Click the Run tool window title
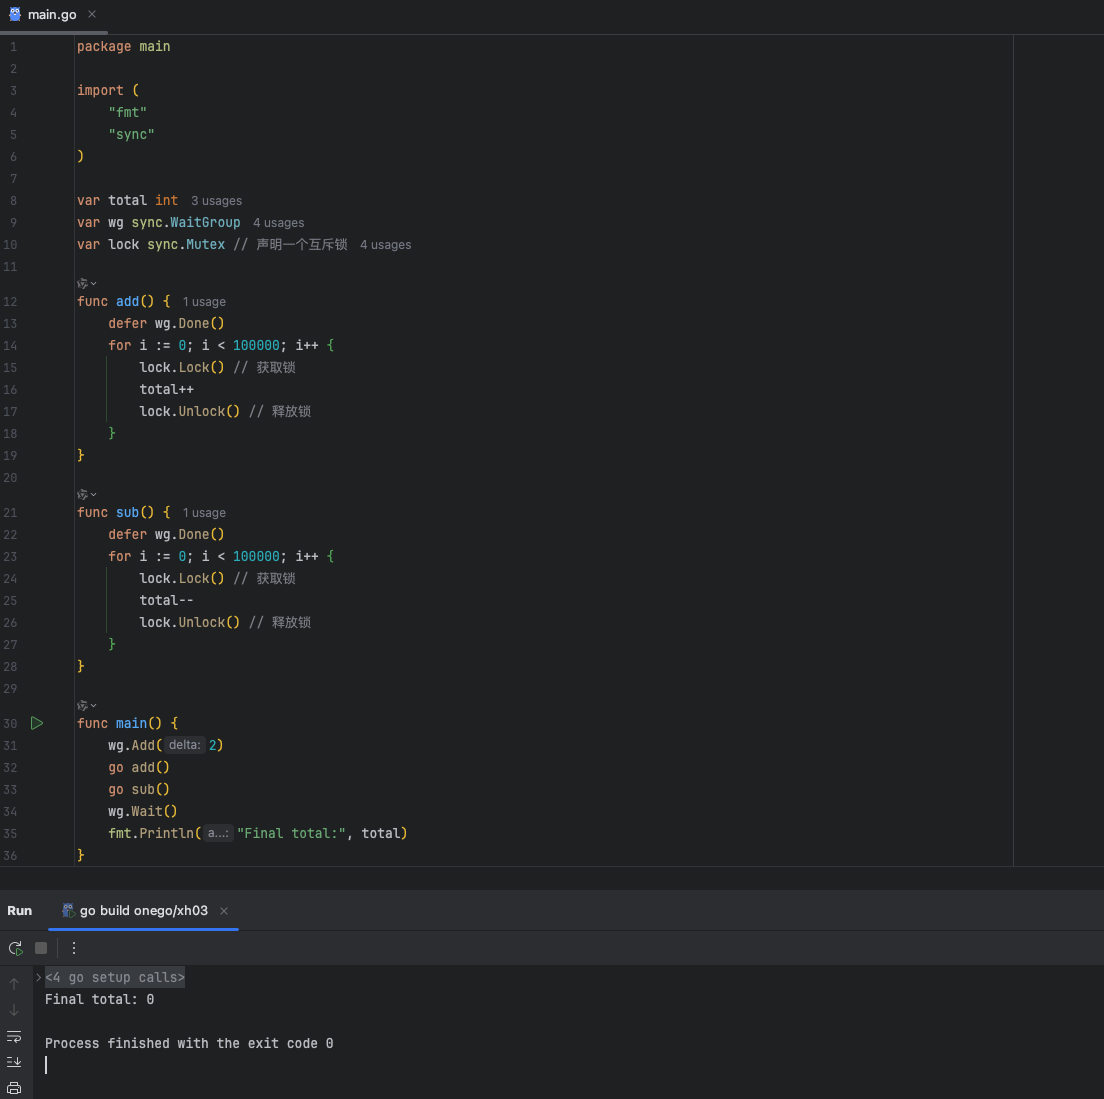Screen dimensions: 1104x1099 [20, 910]
